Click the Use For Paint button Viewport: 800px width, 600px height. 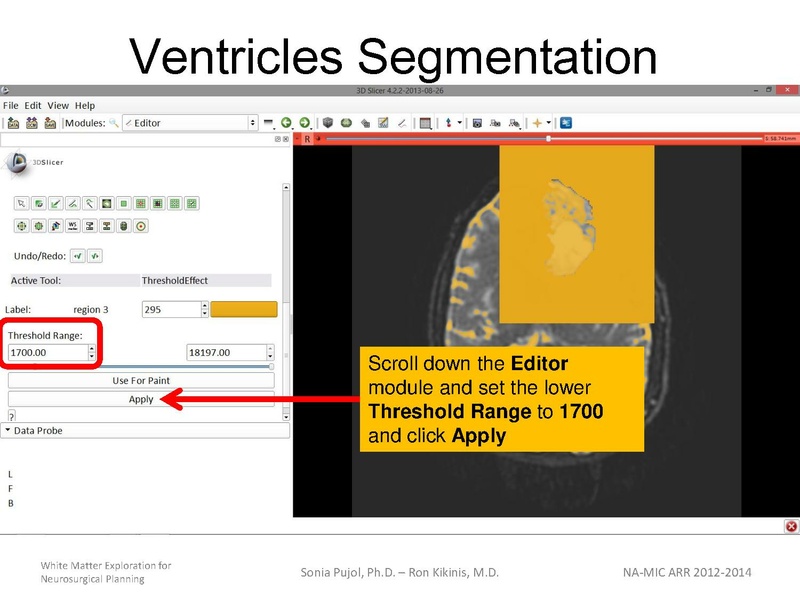point(140,381)
